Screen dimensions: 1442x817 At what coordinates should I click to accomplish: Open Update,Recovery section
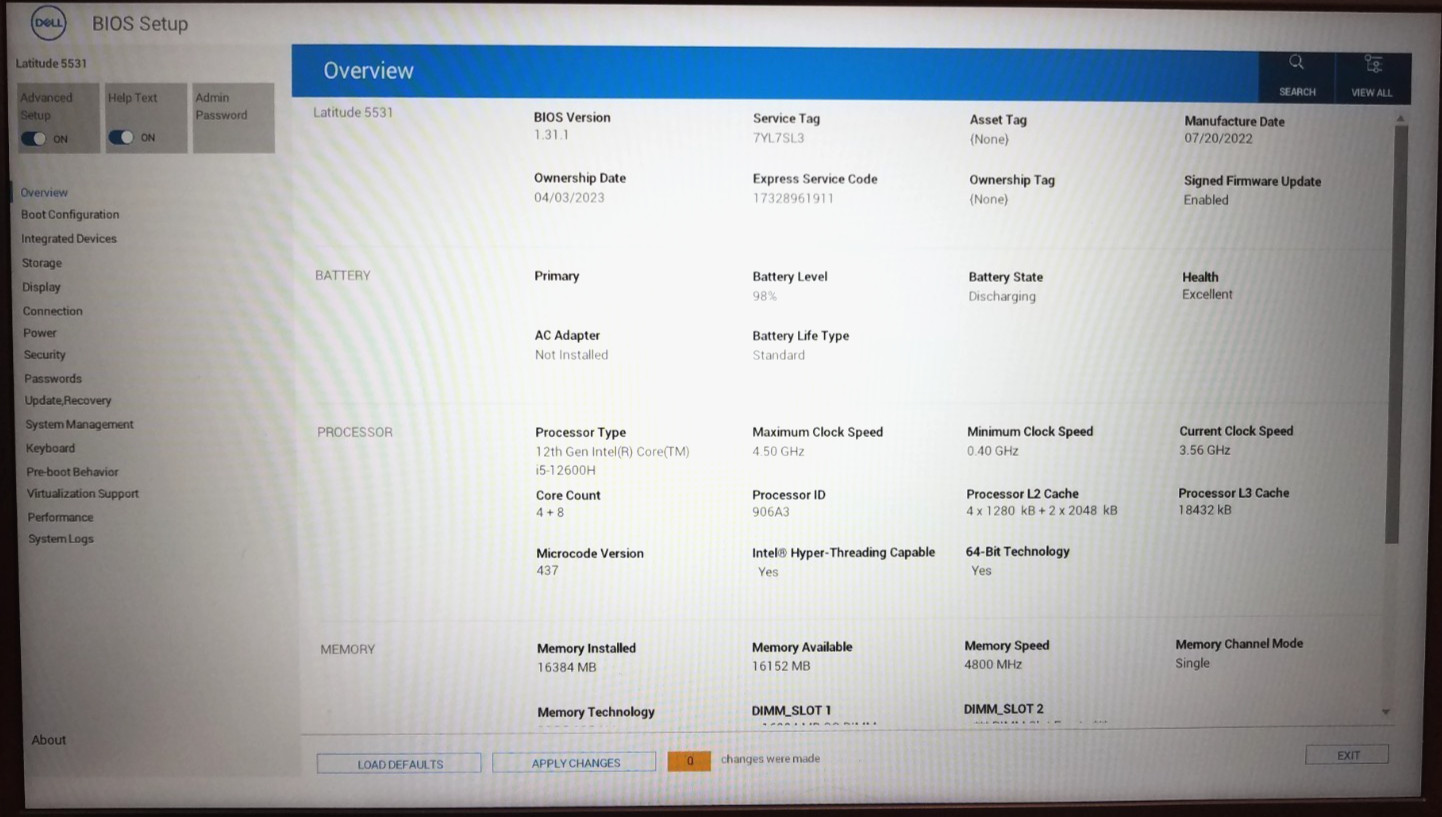point(68,400)
